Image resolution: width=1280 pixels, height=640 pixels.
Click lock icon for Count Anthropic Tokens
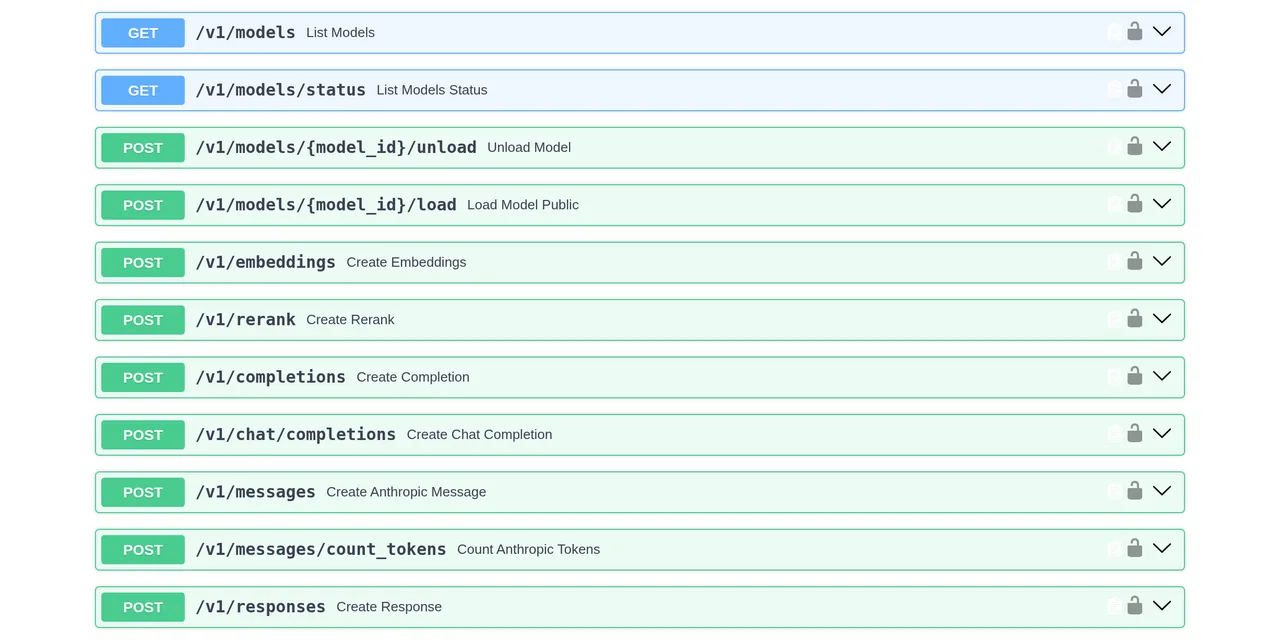point(1134,549)
